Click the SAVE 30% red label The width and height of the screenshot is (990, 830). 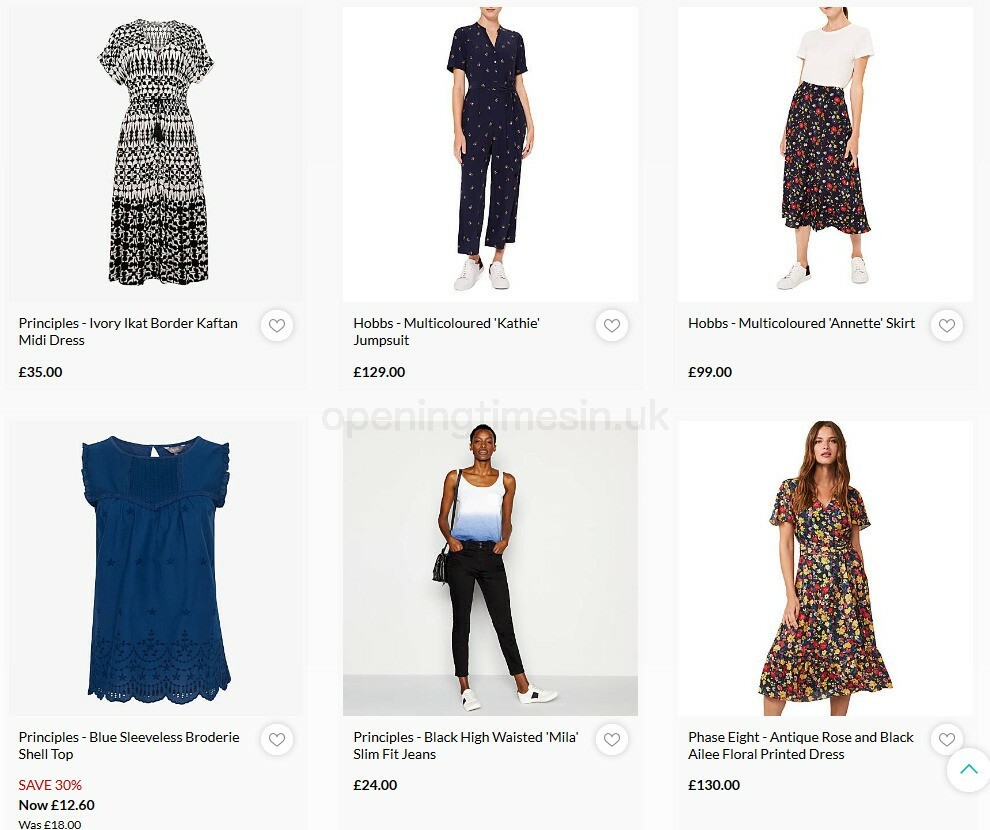50,785
